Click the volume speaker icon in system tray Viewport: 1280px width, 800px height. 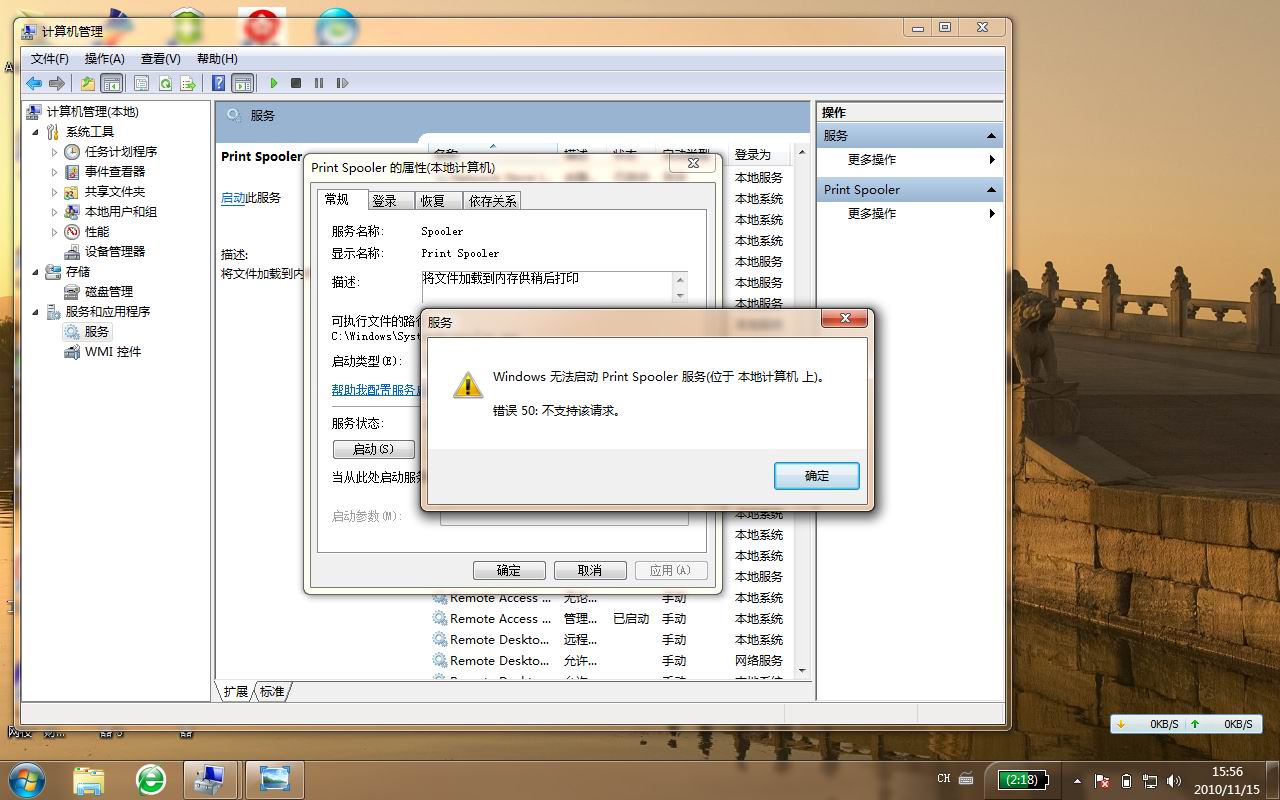pos(1173,780)
